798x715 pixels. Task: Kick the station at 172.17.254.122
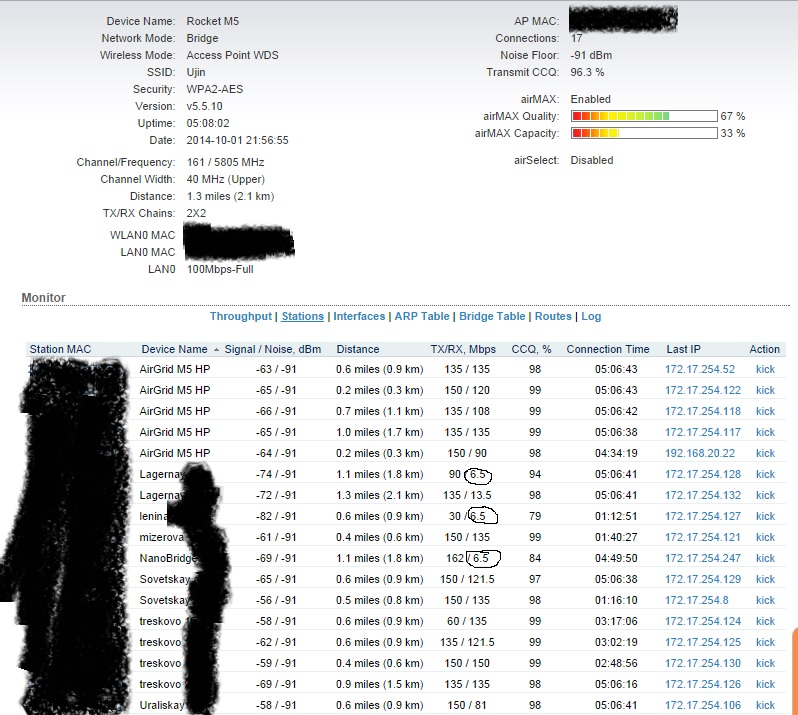765,390
